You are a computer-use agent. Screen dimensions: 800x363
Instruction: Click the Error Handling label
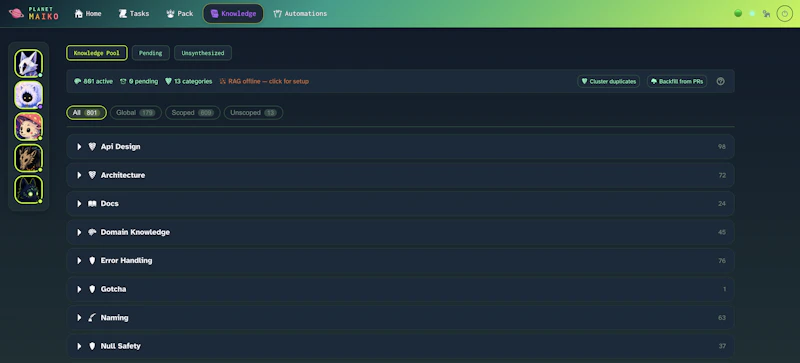coord(127,261)
